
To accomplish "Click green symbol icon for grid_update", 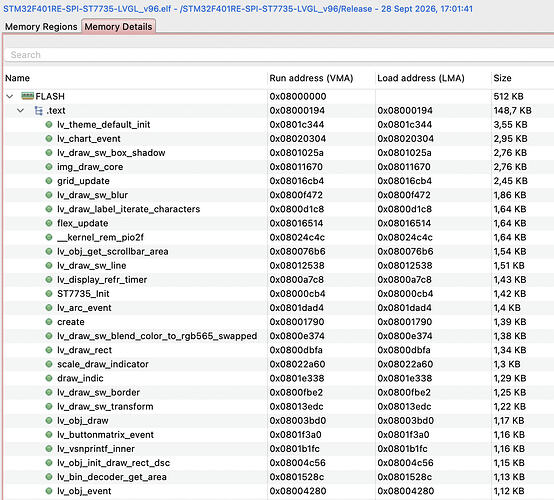I will [49, 181].
